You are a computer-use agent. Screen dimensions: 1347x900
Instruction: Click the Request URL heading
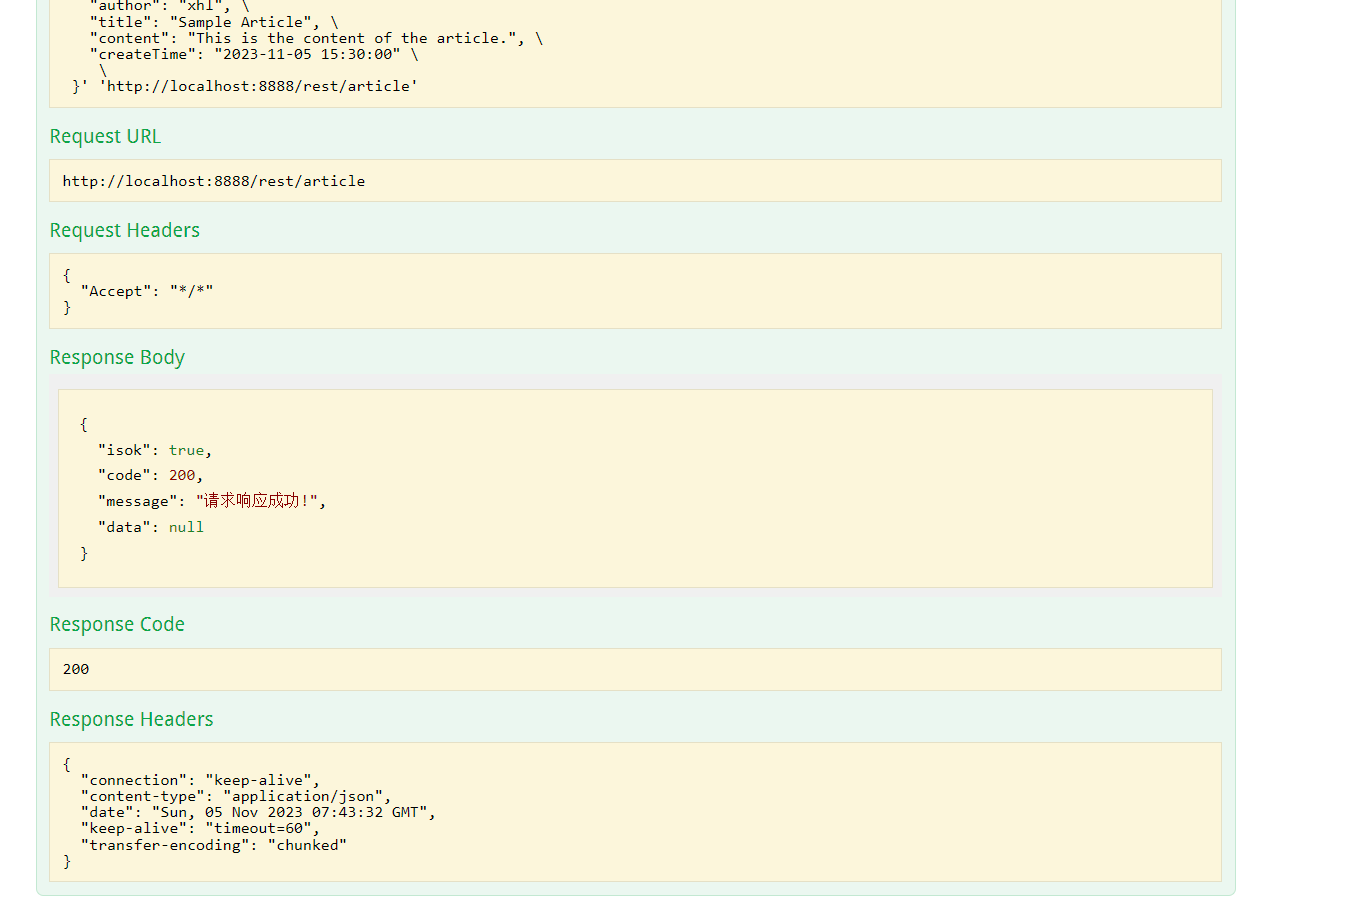tap(105, 137)
